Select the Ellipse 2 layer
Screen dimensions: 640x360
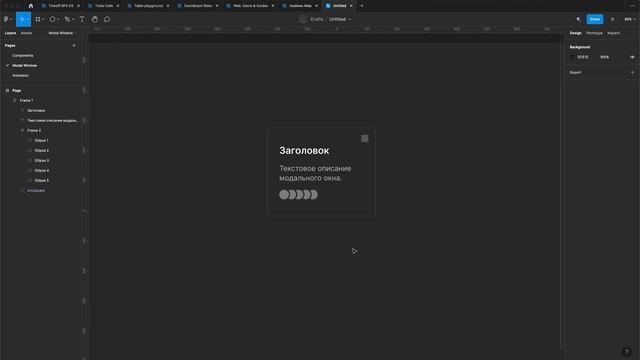pos(42,151)
